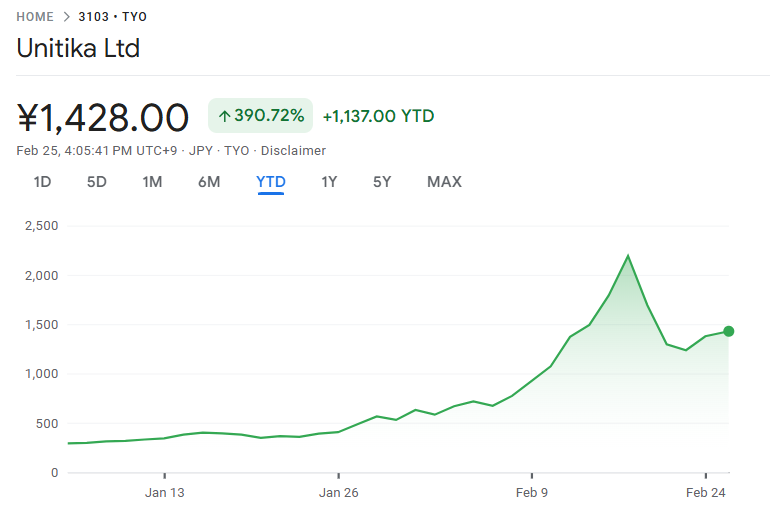770x522 pixels.
Task: Switch chart to 6M range
Action: coord(209,182)
